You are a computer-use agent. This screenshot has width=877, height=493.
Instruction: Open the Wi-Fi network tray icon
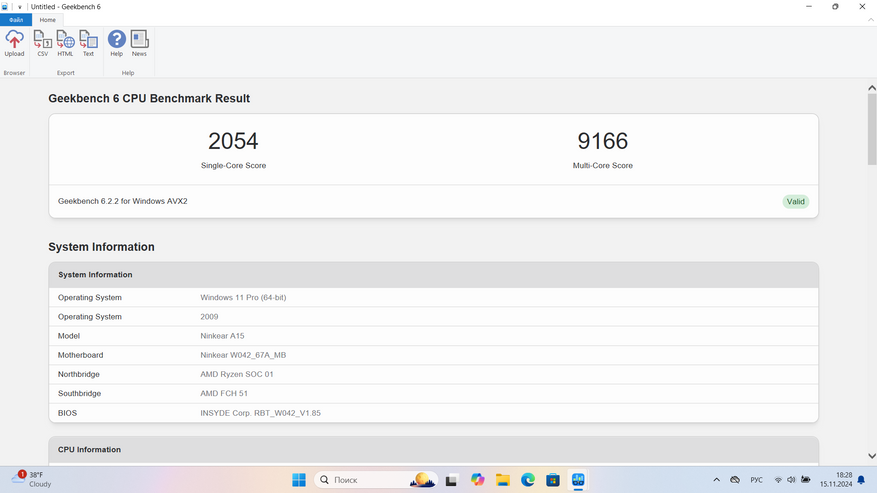[x=778, y=480]
